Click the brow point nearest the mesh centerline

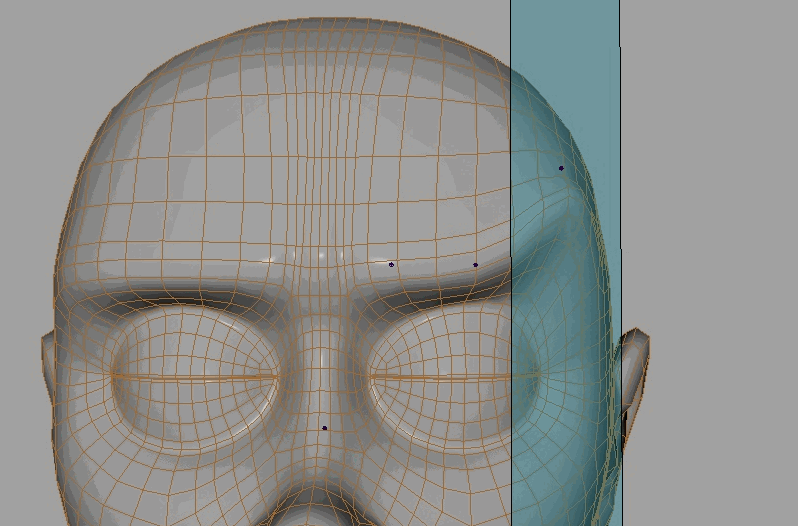[x=391, y=265]
